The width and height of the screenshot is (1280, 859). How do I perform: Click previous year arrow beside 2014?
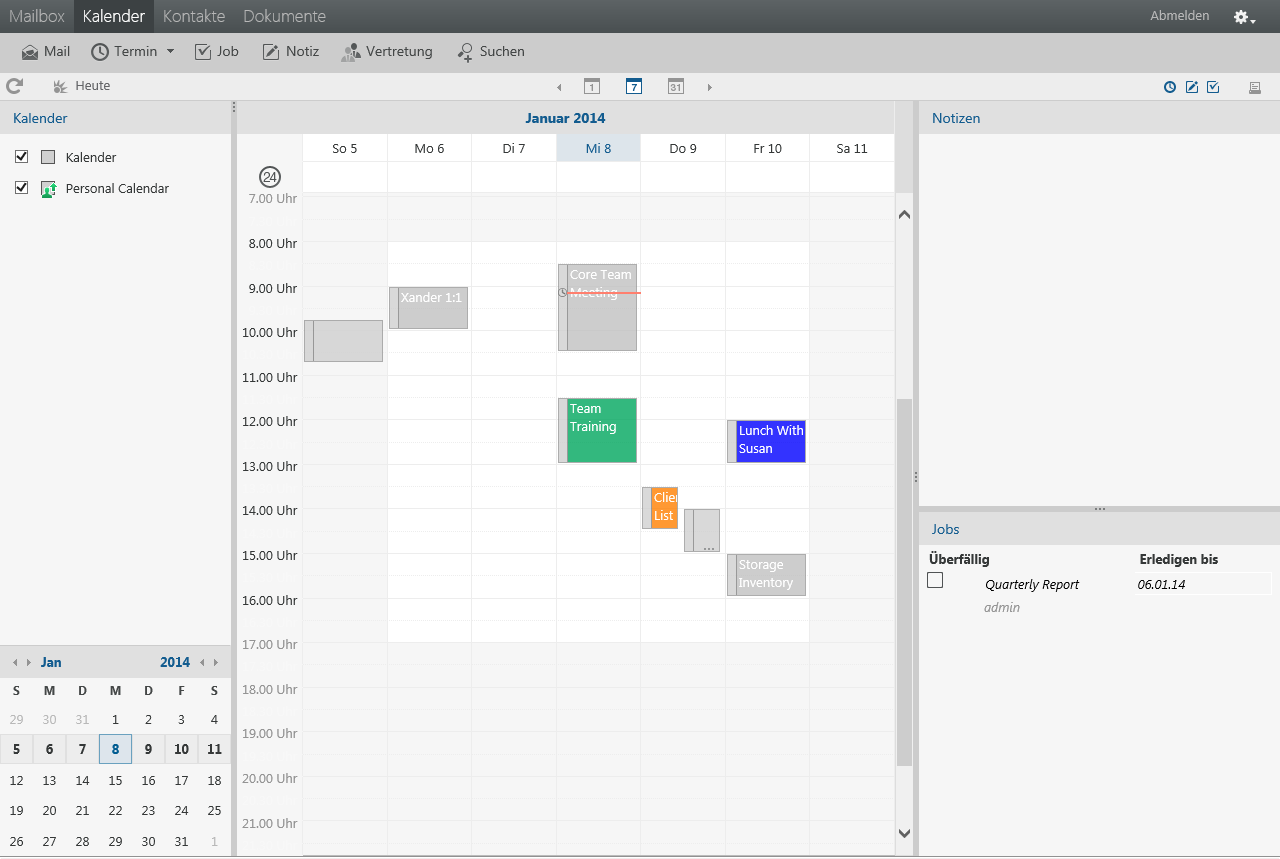[x=202, y=662]
